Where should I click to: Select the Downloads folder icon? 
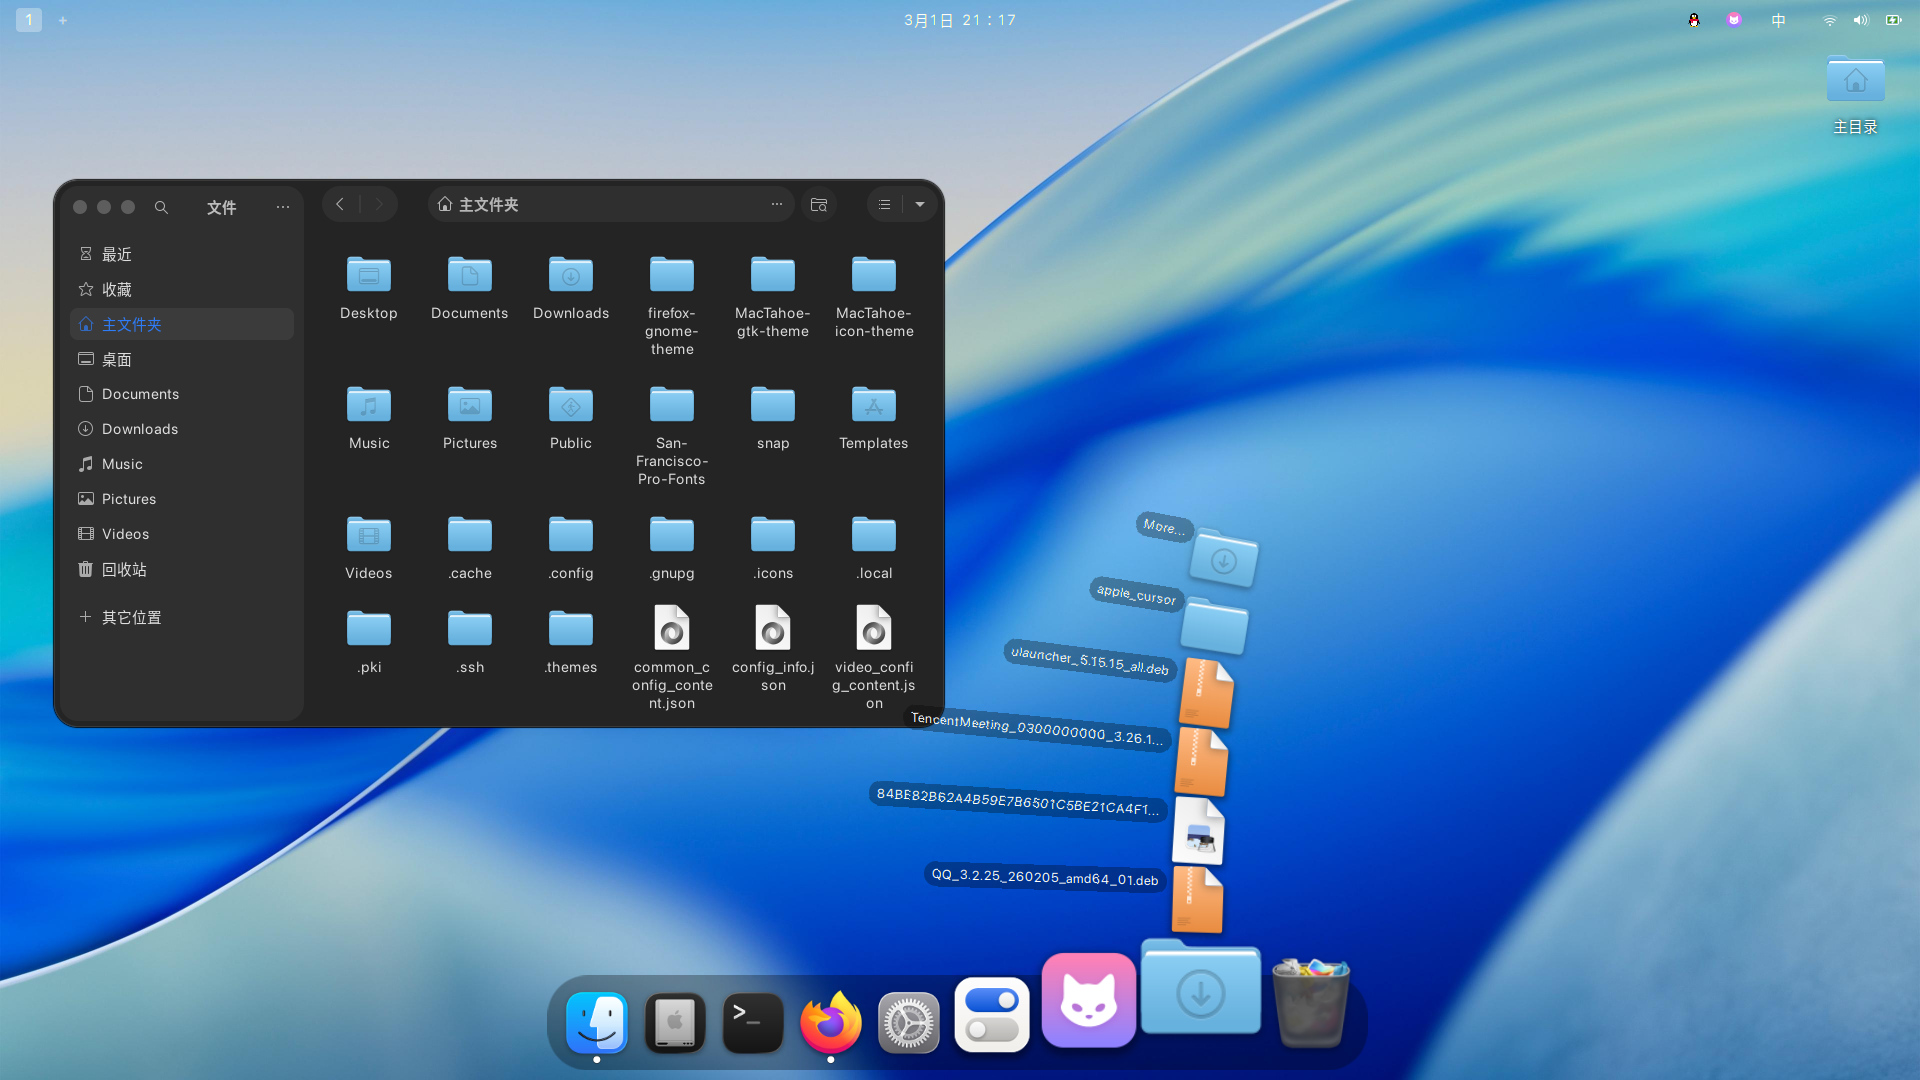[x=571, y=275]
